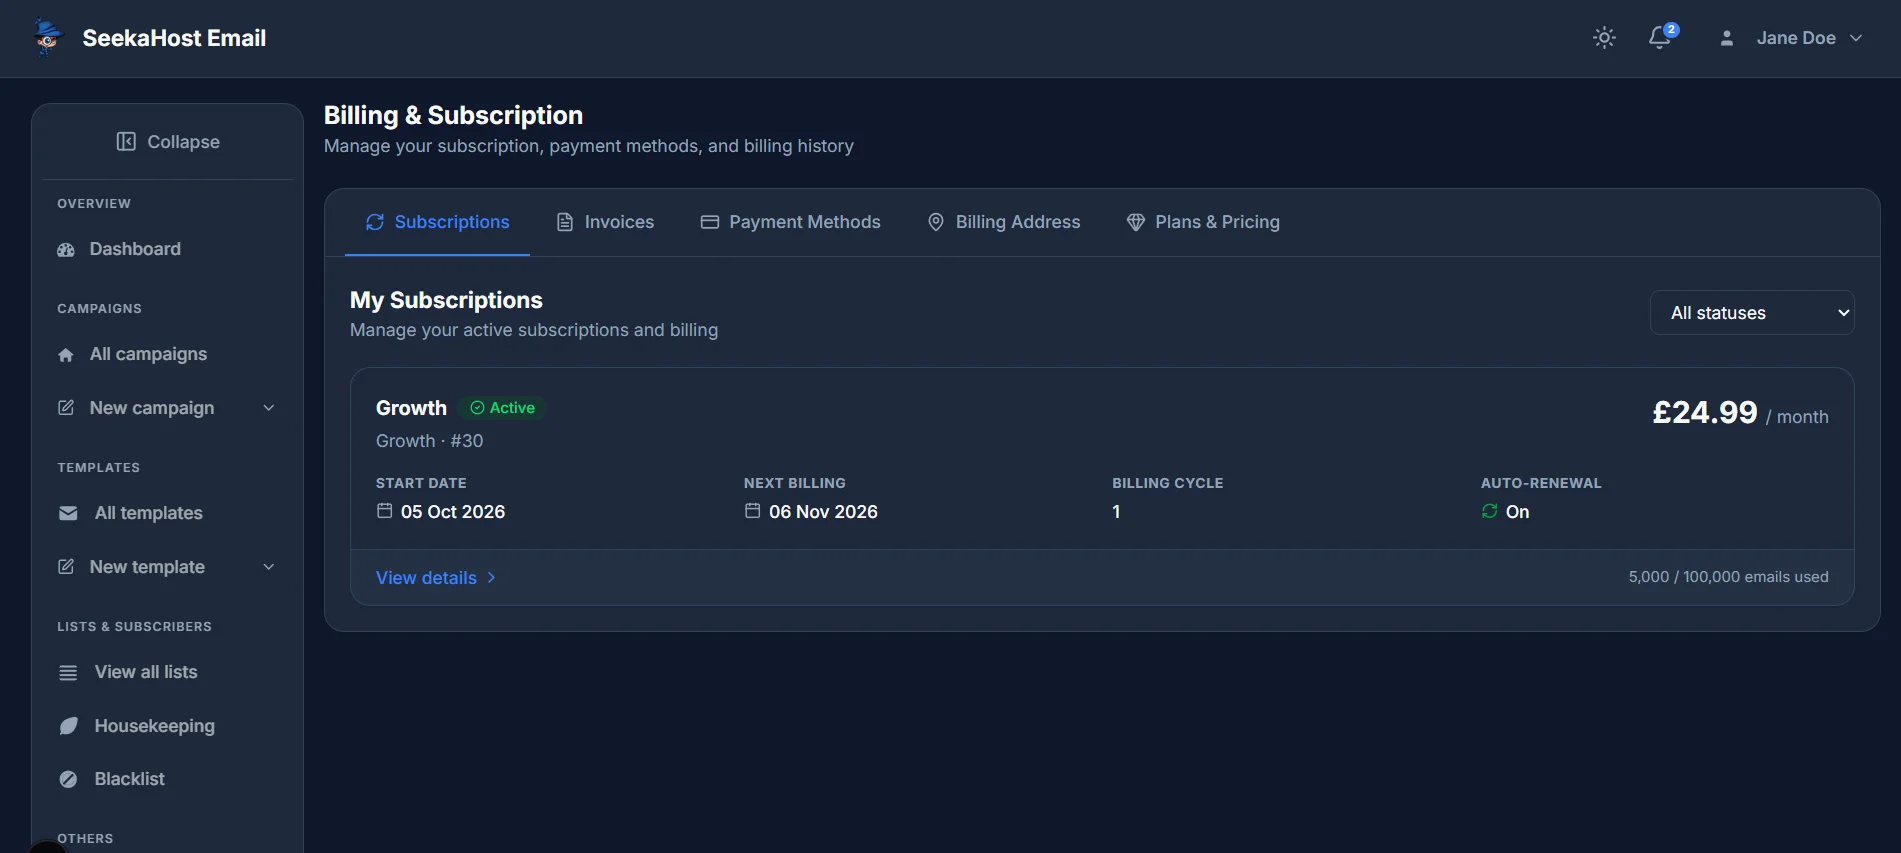Click the 5,000 / 100,000 emails used text
Image resolution: width=1901 pixels, height=853 pixels.
point(1728,577)
